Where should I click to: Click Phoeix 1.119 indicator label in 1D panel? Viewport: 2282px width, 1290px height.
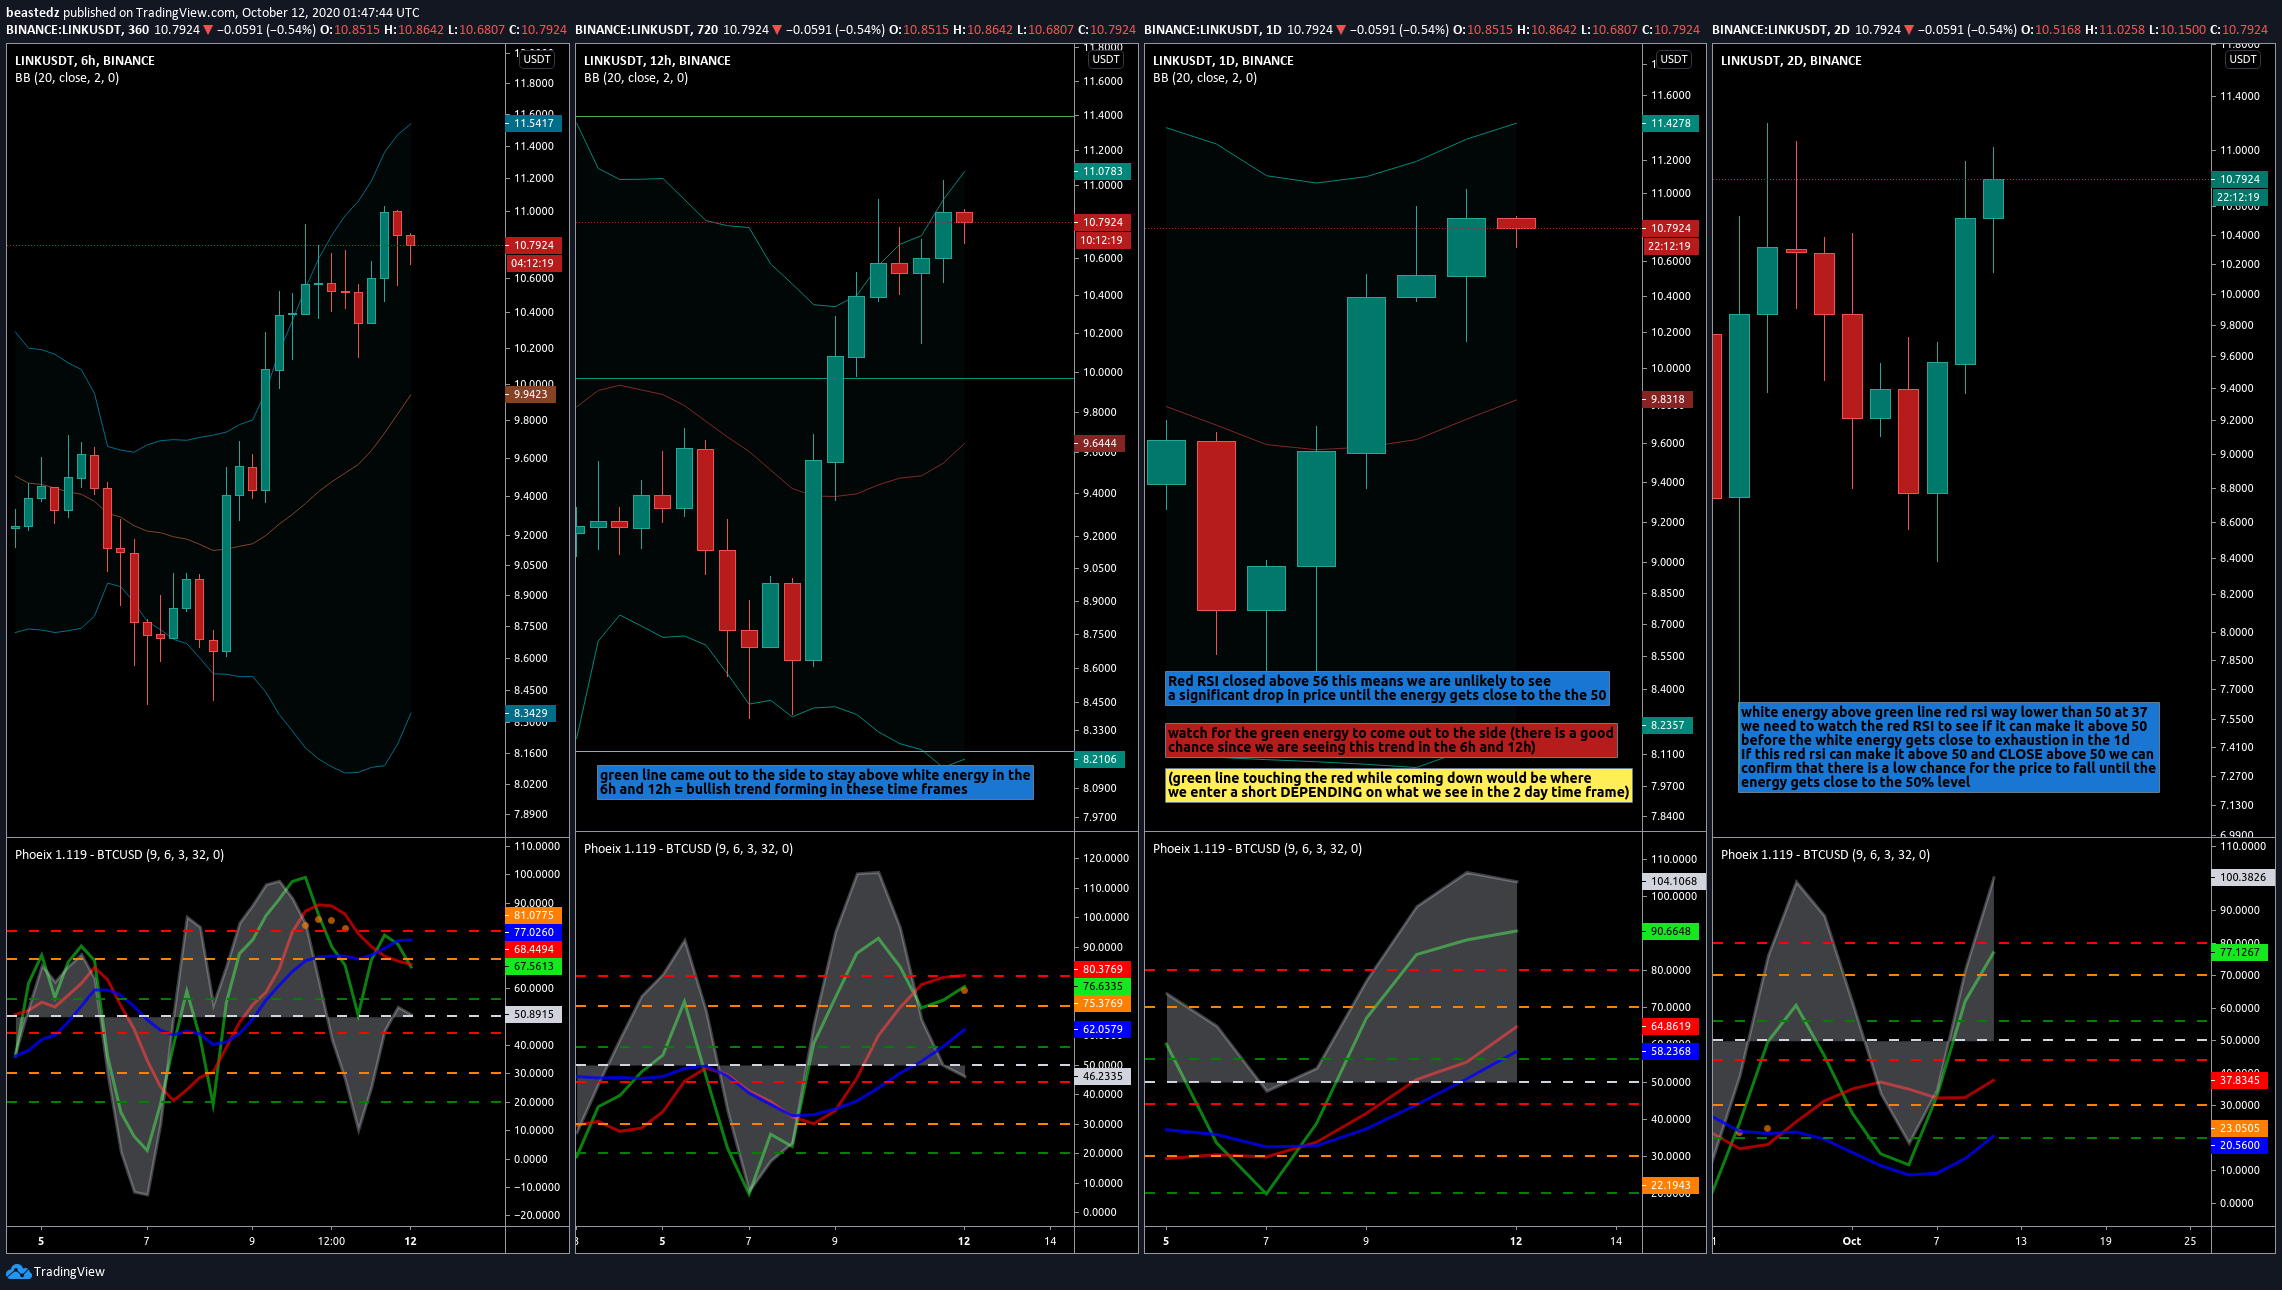click(x=1257, y=848)
